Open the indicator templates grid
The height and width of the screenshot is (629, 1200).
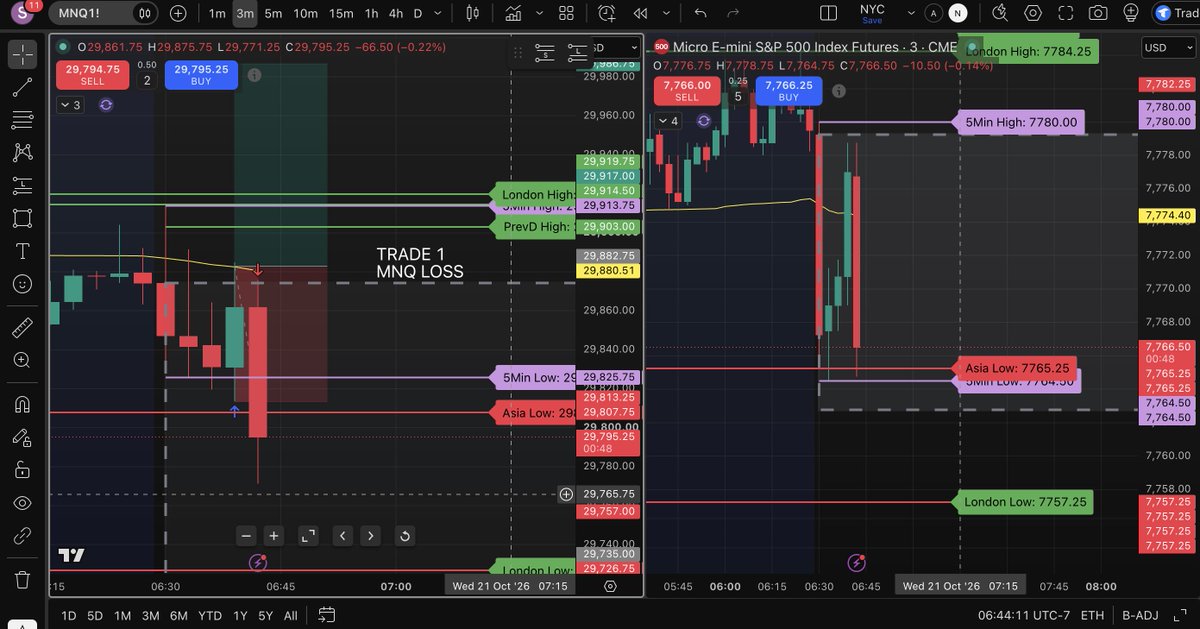click(x=566, y=14)
